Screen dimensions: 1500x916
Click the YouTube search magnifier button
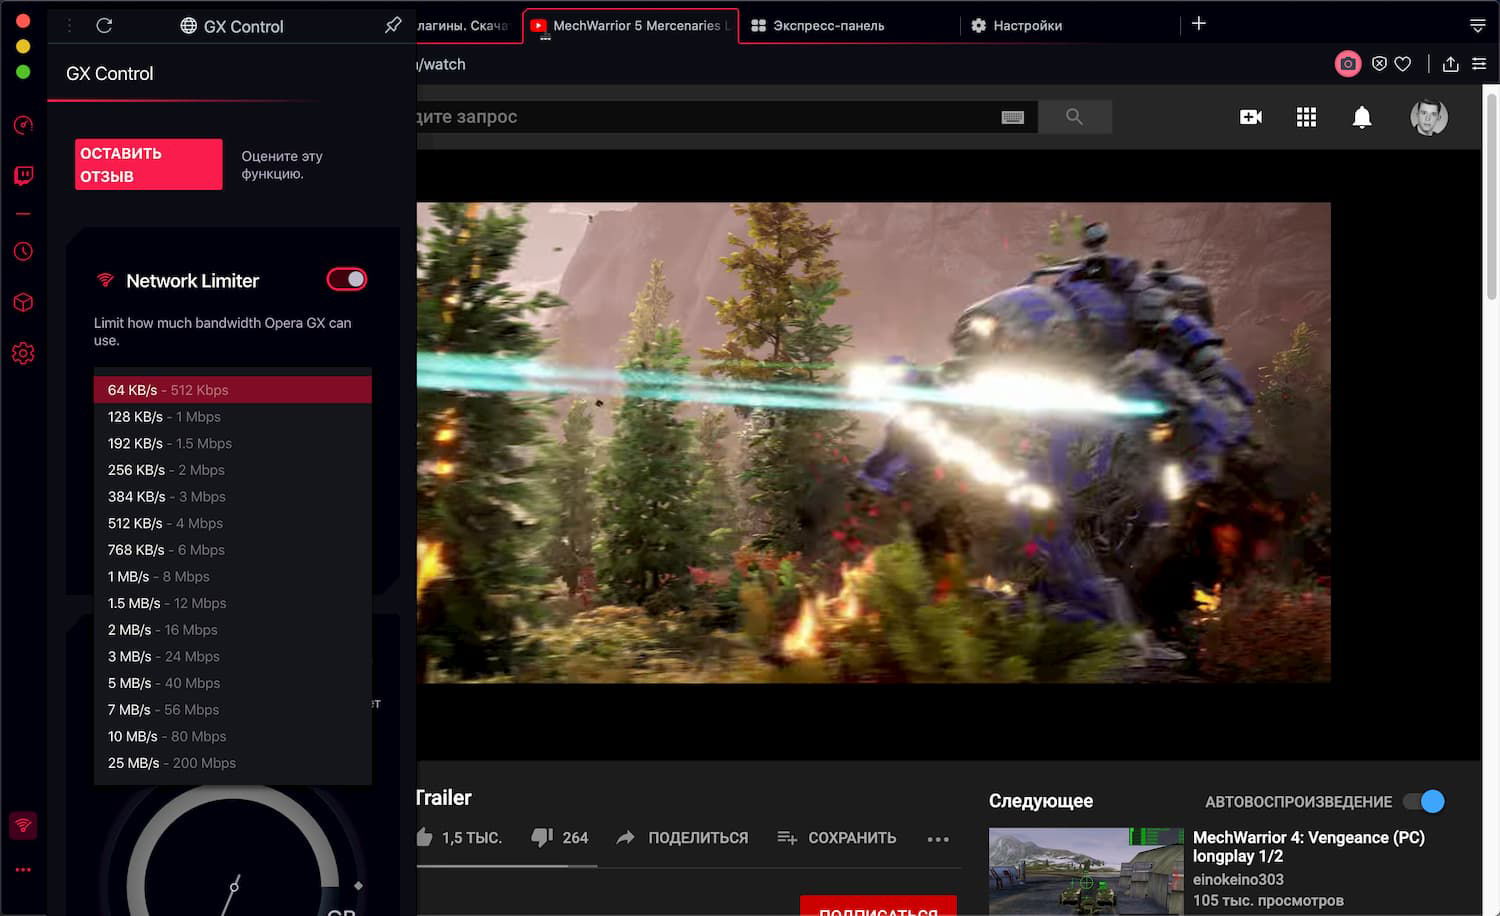[1075, 117]
